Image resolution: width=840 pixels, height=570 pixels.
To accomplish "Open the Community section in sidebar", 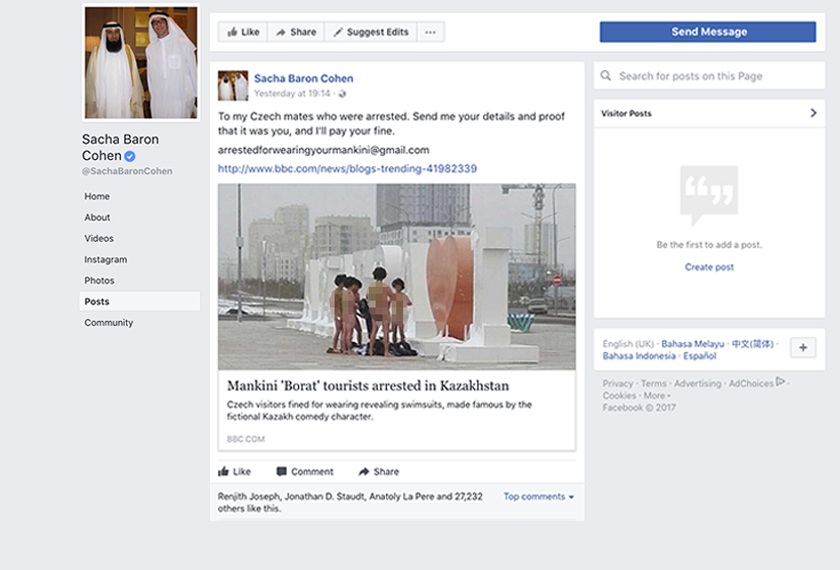I will [x=109, y=322].
